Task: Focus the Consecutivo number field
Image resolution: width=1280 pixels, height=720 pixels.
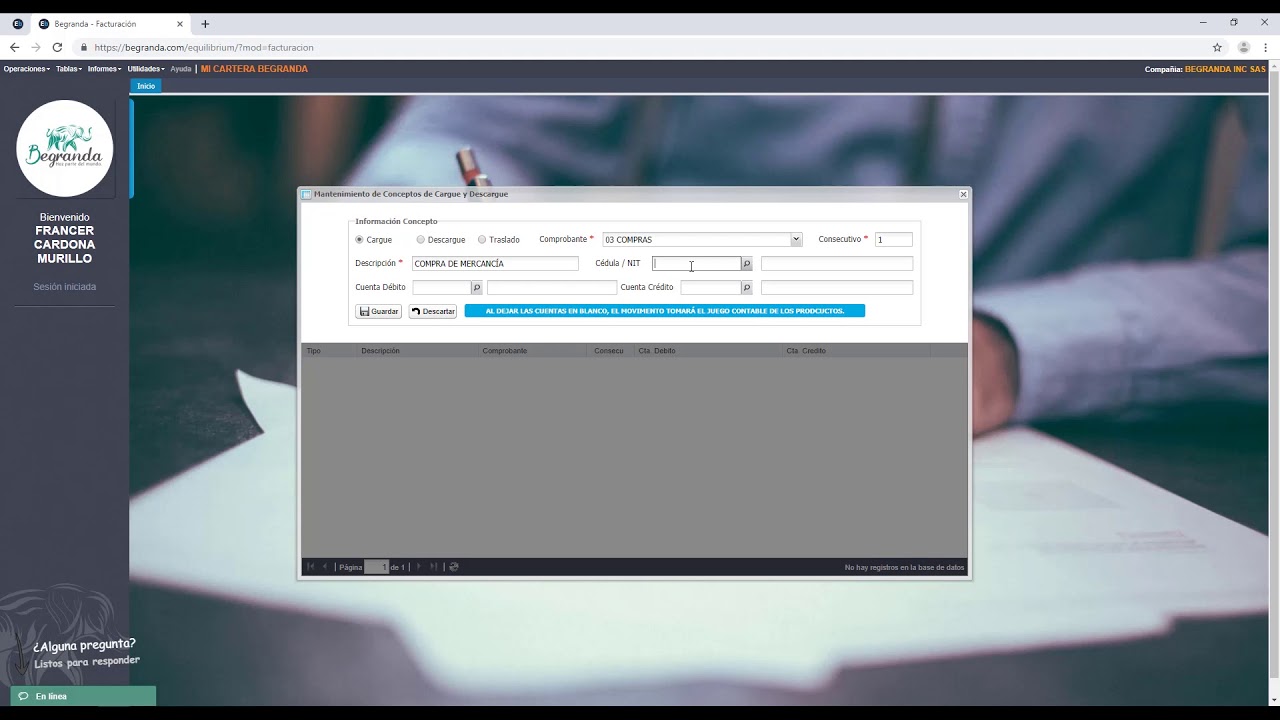Action: point(894,240)
